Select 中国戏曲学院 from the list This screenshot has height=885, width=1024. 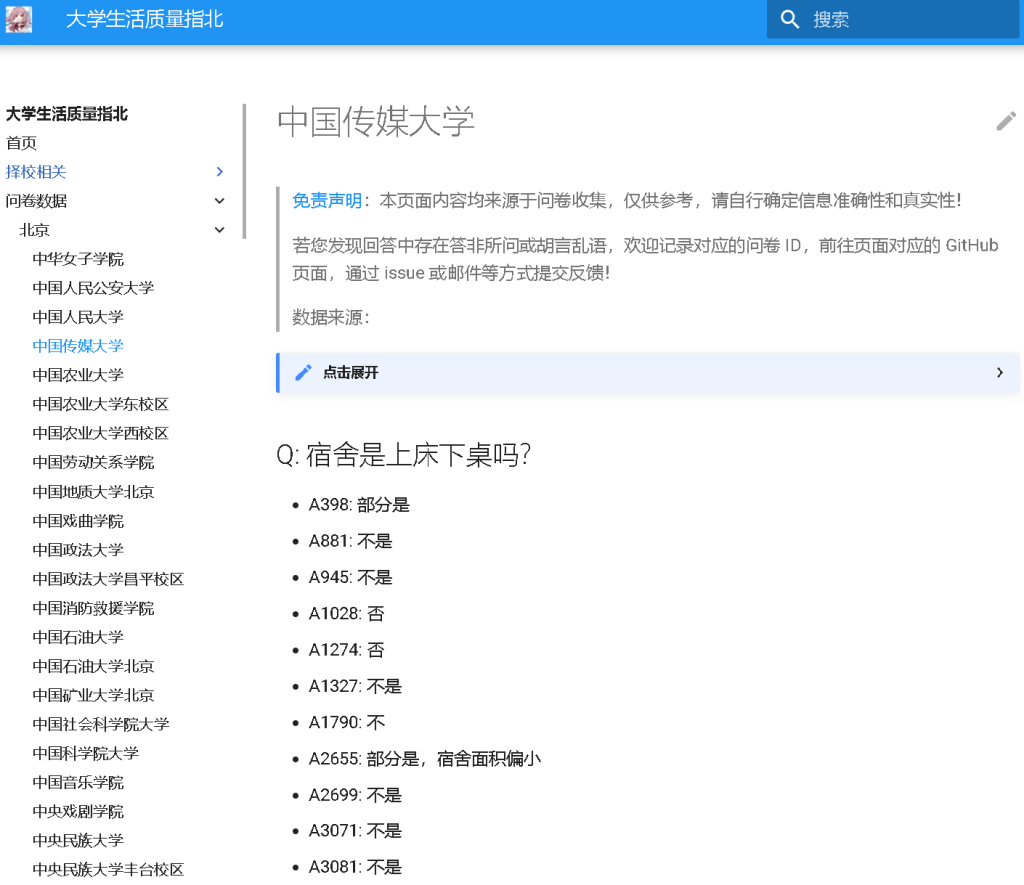tap(78, 520)
